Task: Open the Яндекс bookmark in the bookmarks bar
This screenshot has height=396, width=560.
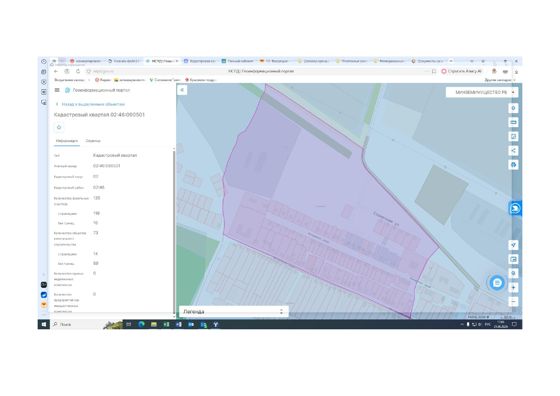Action: [103, 80]
